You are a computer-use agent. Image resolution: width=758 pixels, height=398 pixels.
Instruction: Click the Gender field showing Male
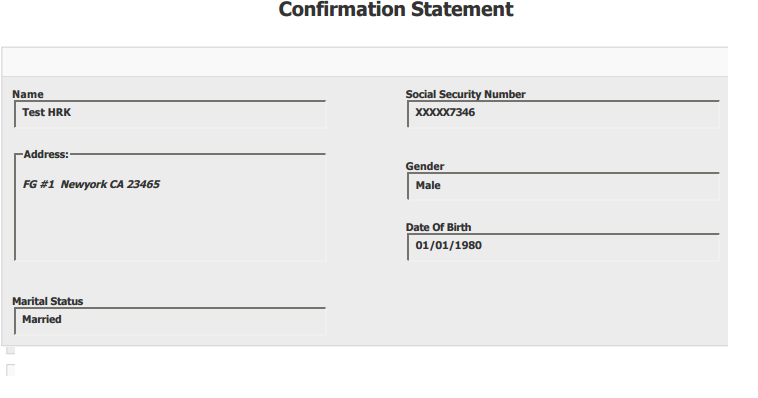(x=563, y=186)
